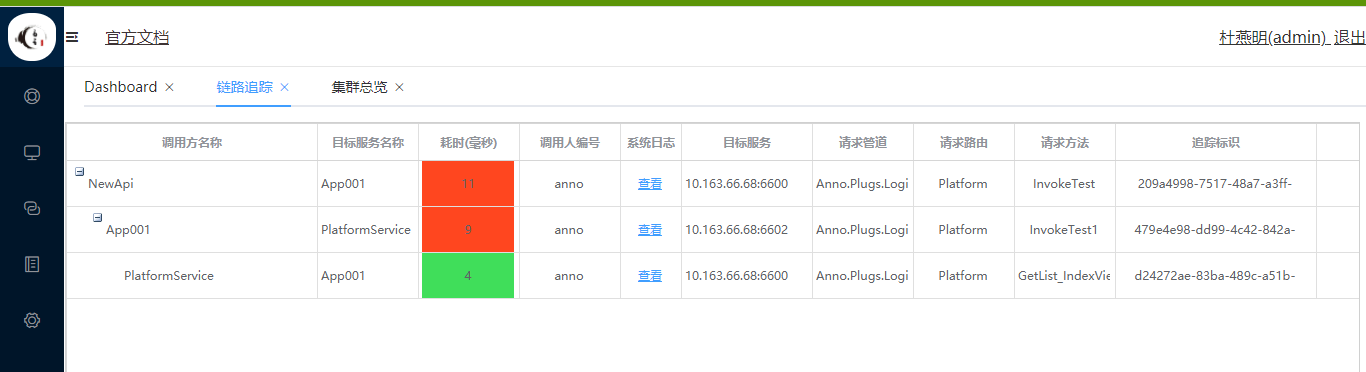The image size is (1366, 372).
Task: Click the 追踪标识 column header
Action: click(x=1216, y=143)
